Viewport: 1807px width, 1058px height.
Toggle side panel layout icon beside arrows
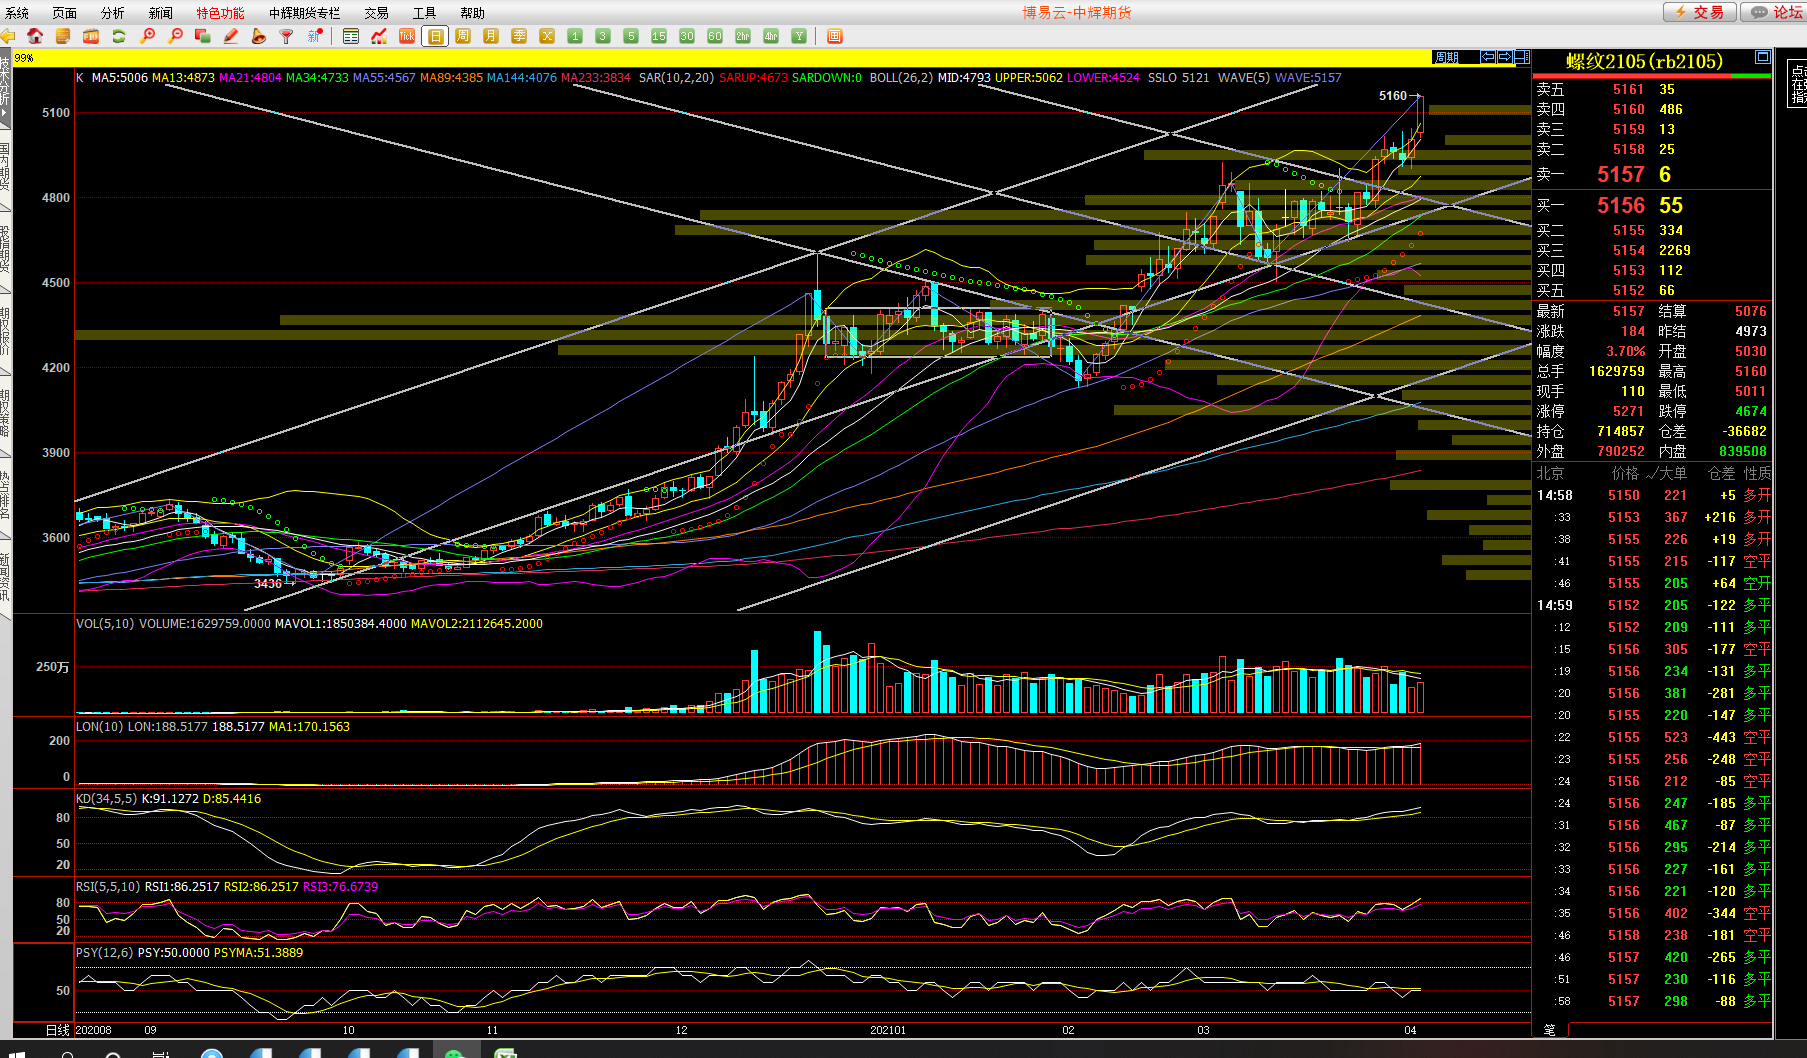pyautogui.click(x=1522, y=57)
